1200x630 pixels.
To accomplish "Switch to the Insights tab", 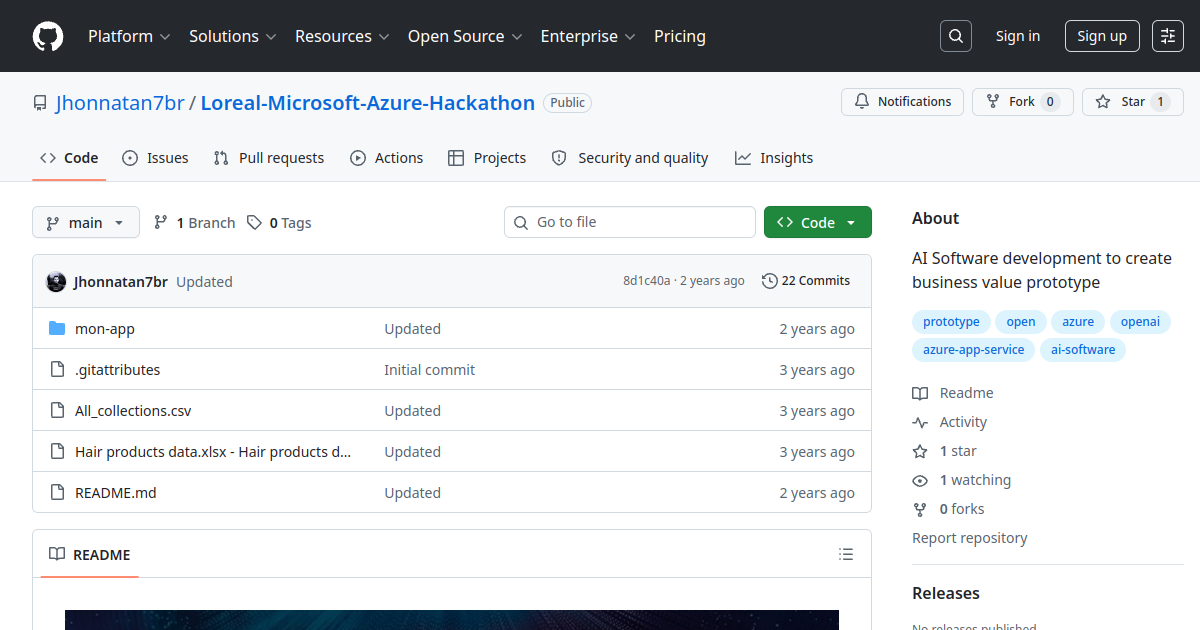I will [x=774, y=158].
